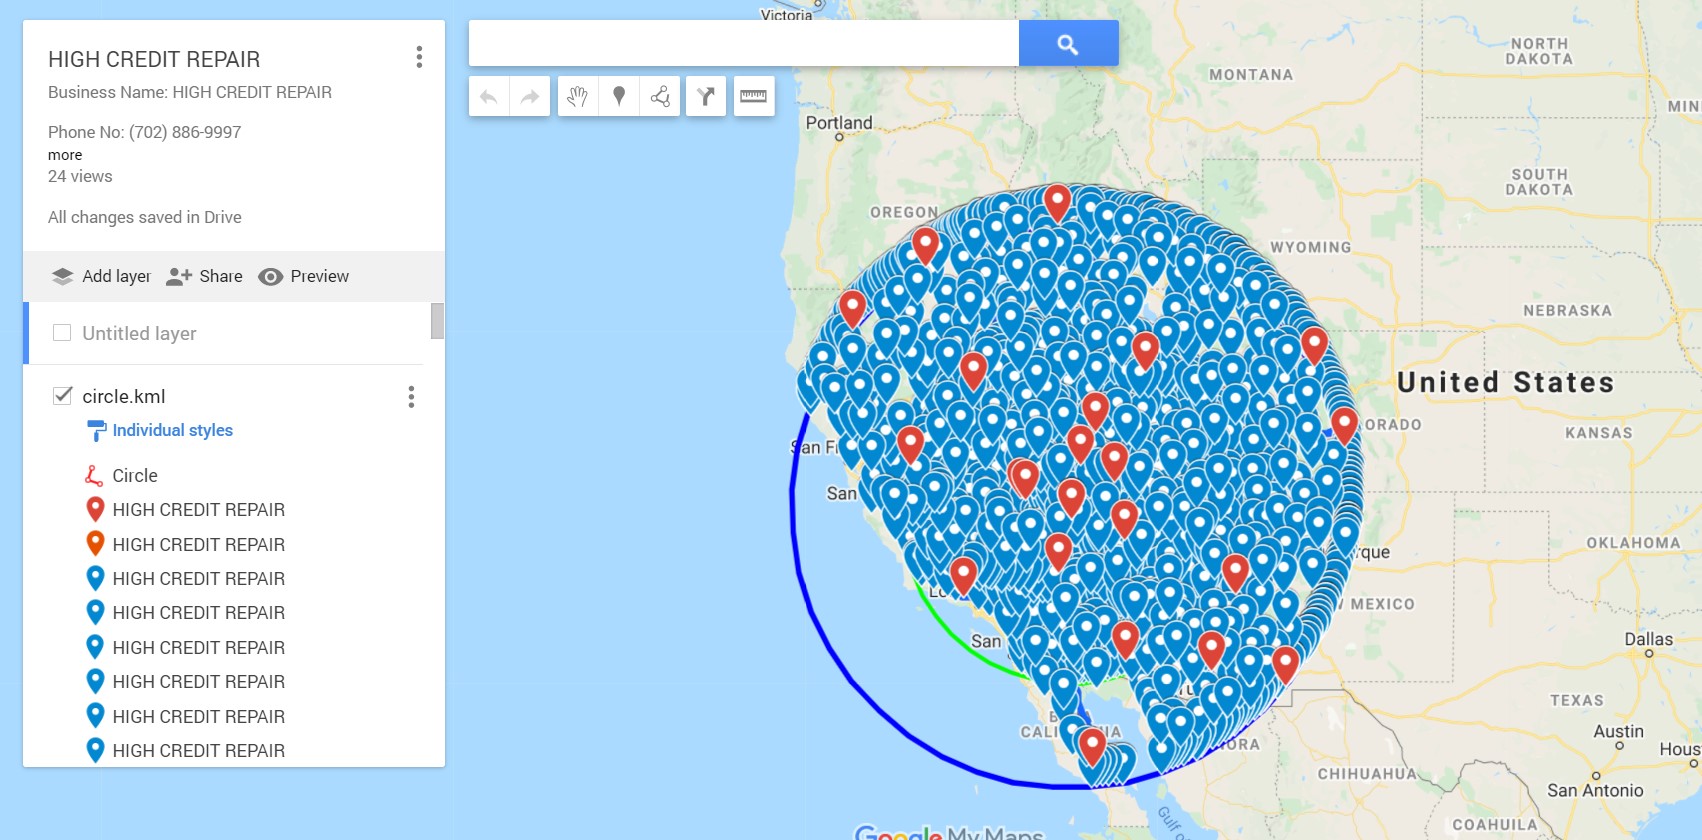Click the Preview eye icon

(271, 277)
